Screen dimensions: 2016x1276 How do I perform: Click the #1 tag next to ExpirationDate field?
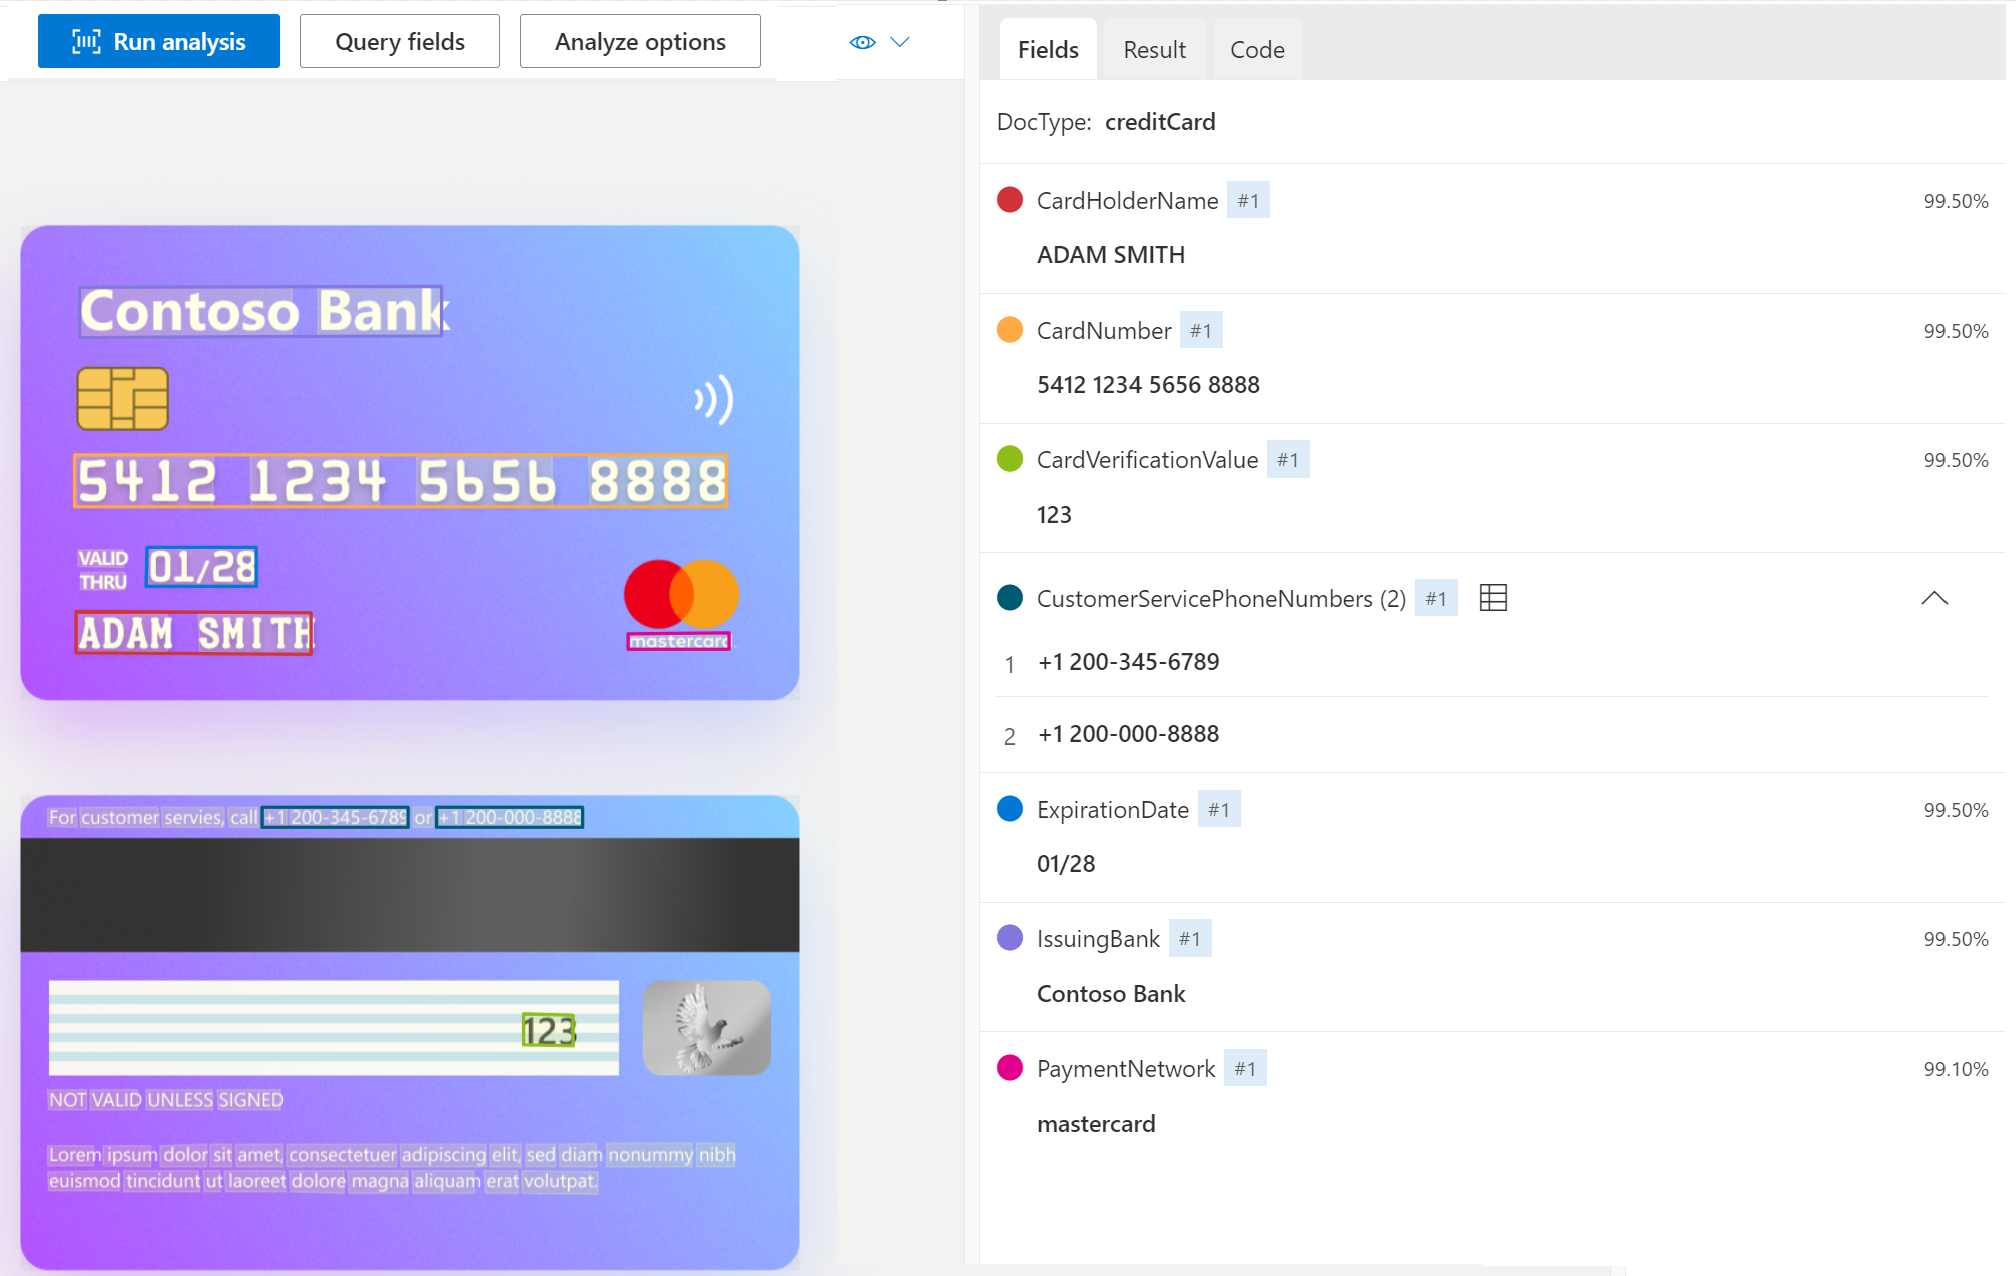click(1218, 809)
